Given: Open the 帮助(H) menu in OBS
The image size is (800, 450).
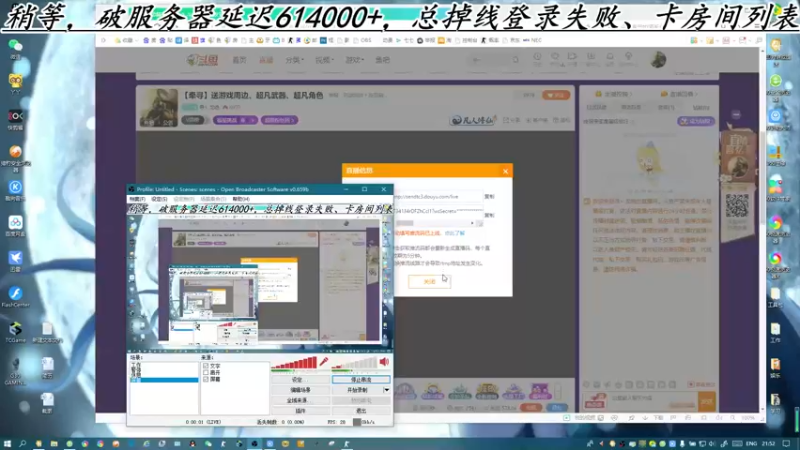Looking at the screenshot, I should tap(241, 199).
